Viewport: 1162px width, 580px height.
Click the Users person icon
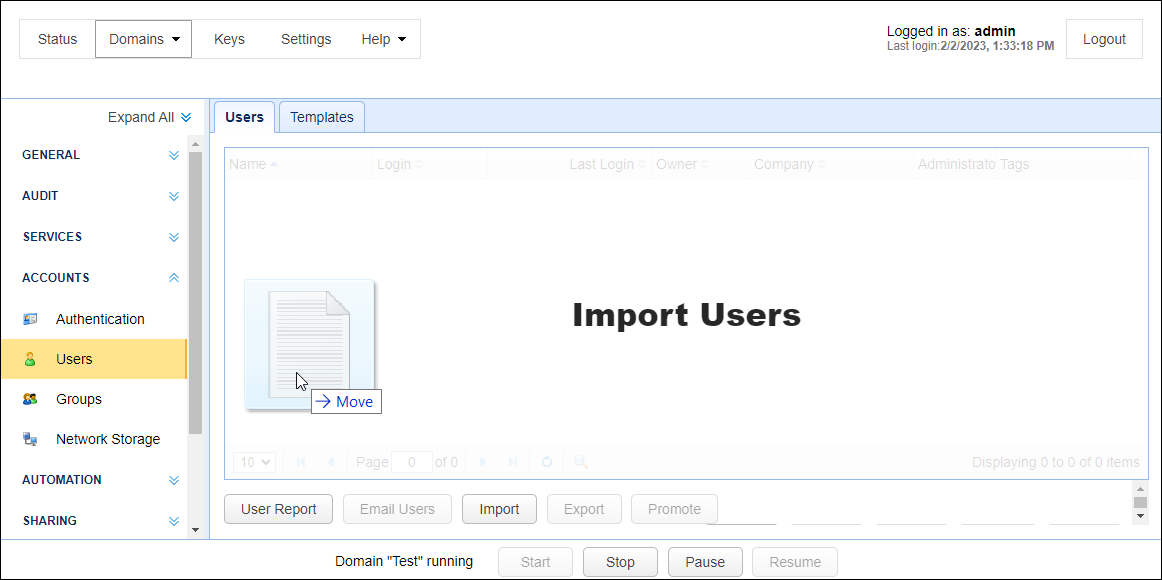tap(30, 359)
